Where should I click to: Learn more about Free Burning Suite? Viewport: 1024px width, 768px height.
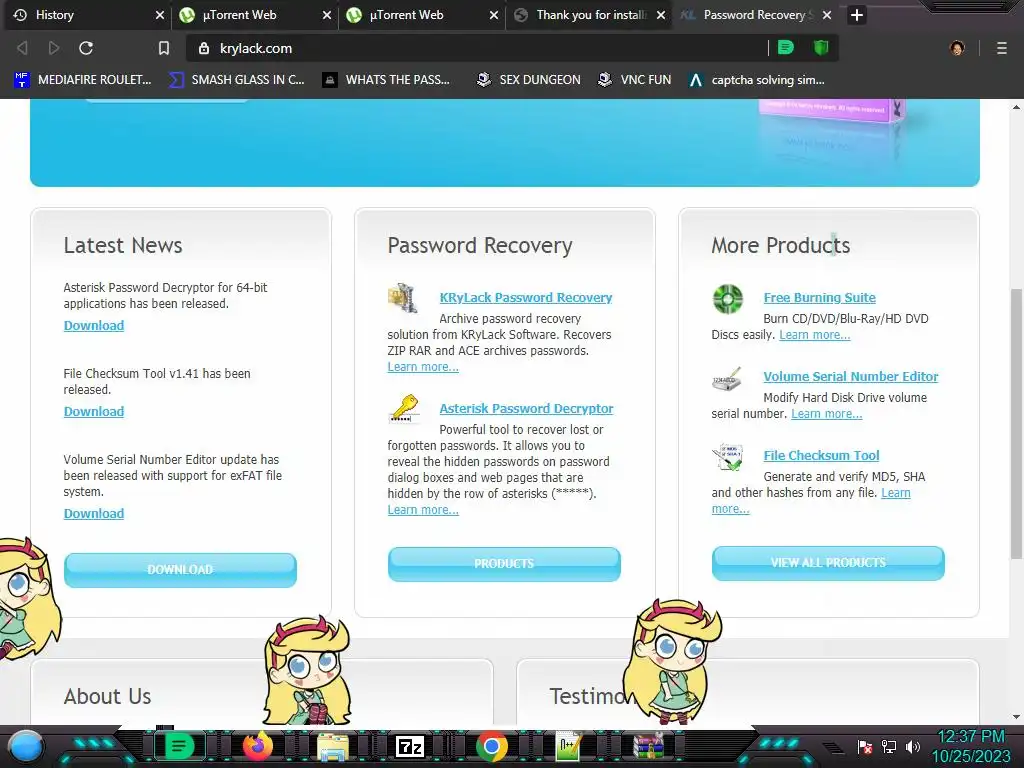click(x=814, y=334)
